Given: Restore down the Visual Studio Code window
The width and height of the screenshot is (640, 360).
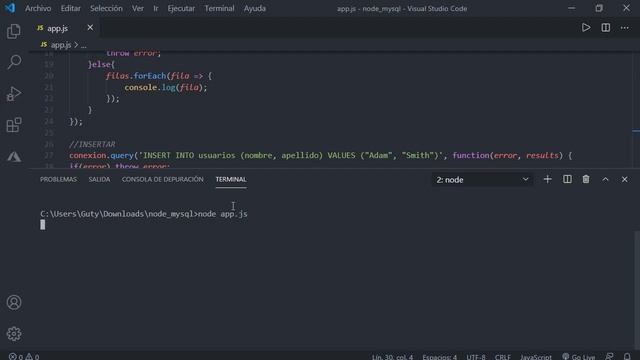Looking at the screenshot, I should click(x=599, y=8).
